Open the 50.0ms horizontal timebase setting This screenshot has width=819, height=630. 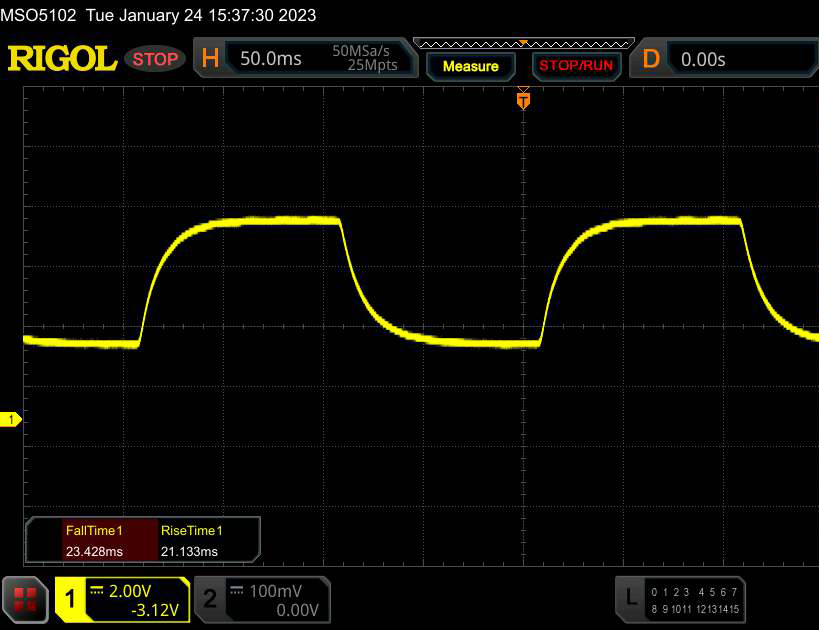[271, 59]
